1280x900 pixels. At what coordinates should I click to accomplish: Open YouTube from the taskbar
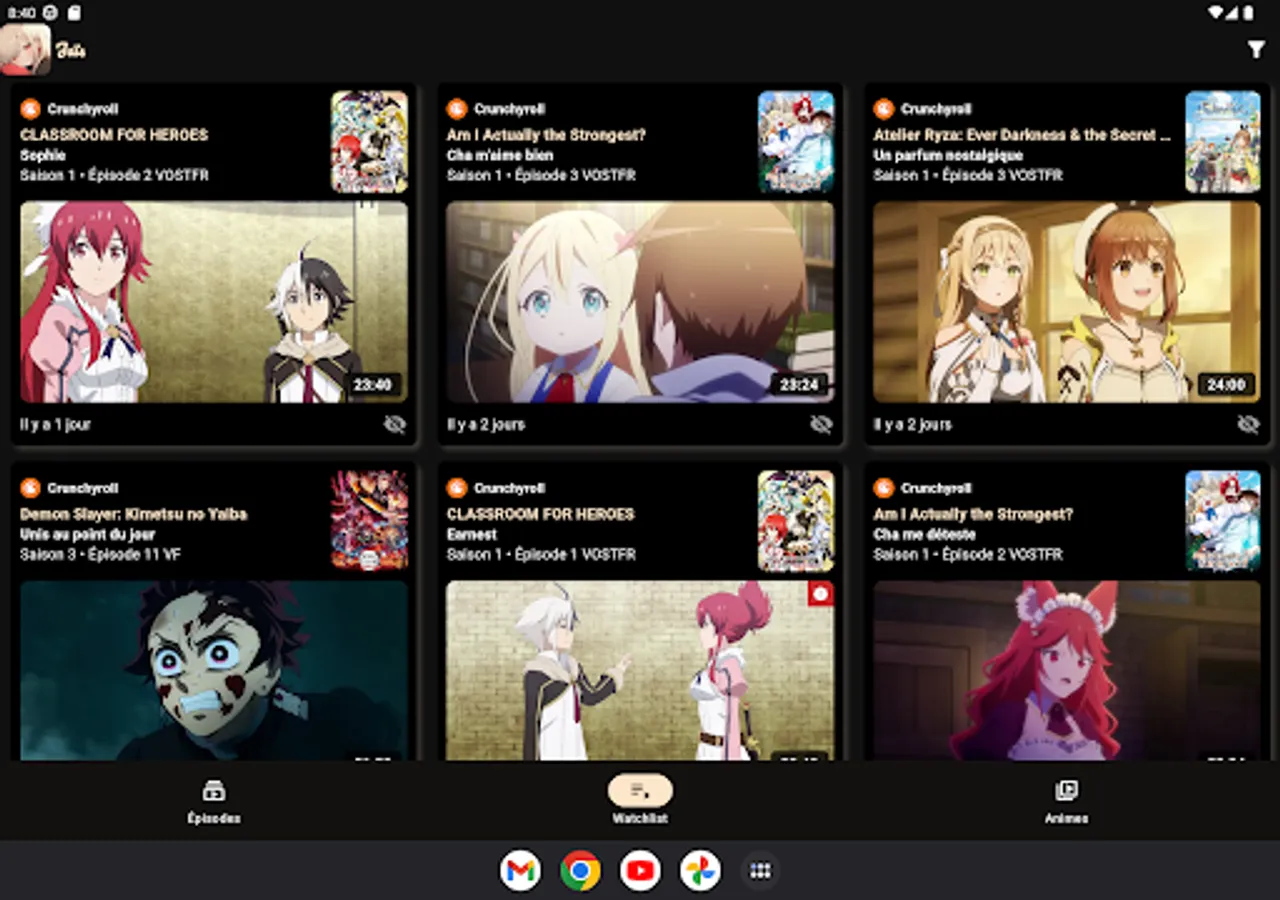point(640,871)
